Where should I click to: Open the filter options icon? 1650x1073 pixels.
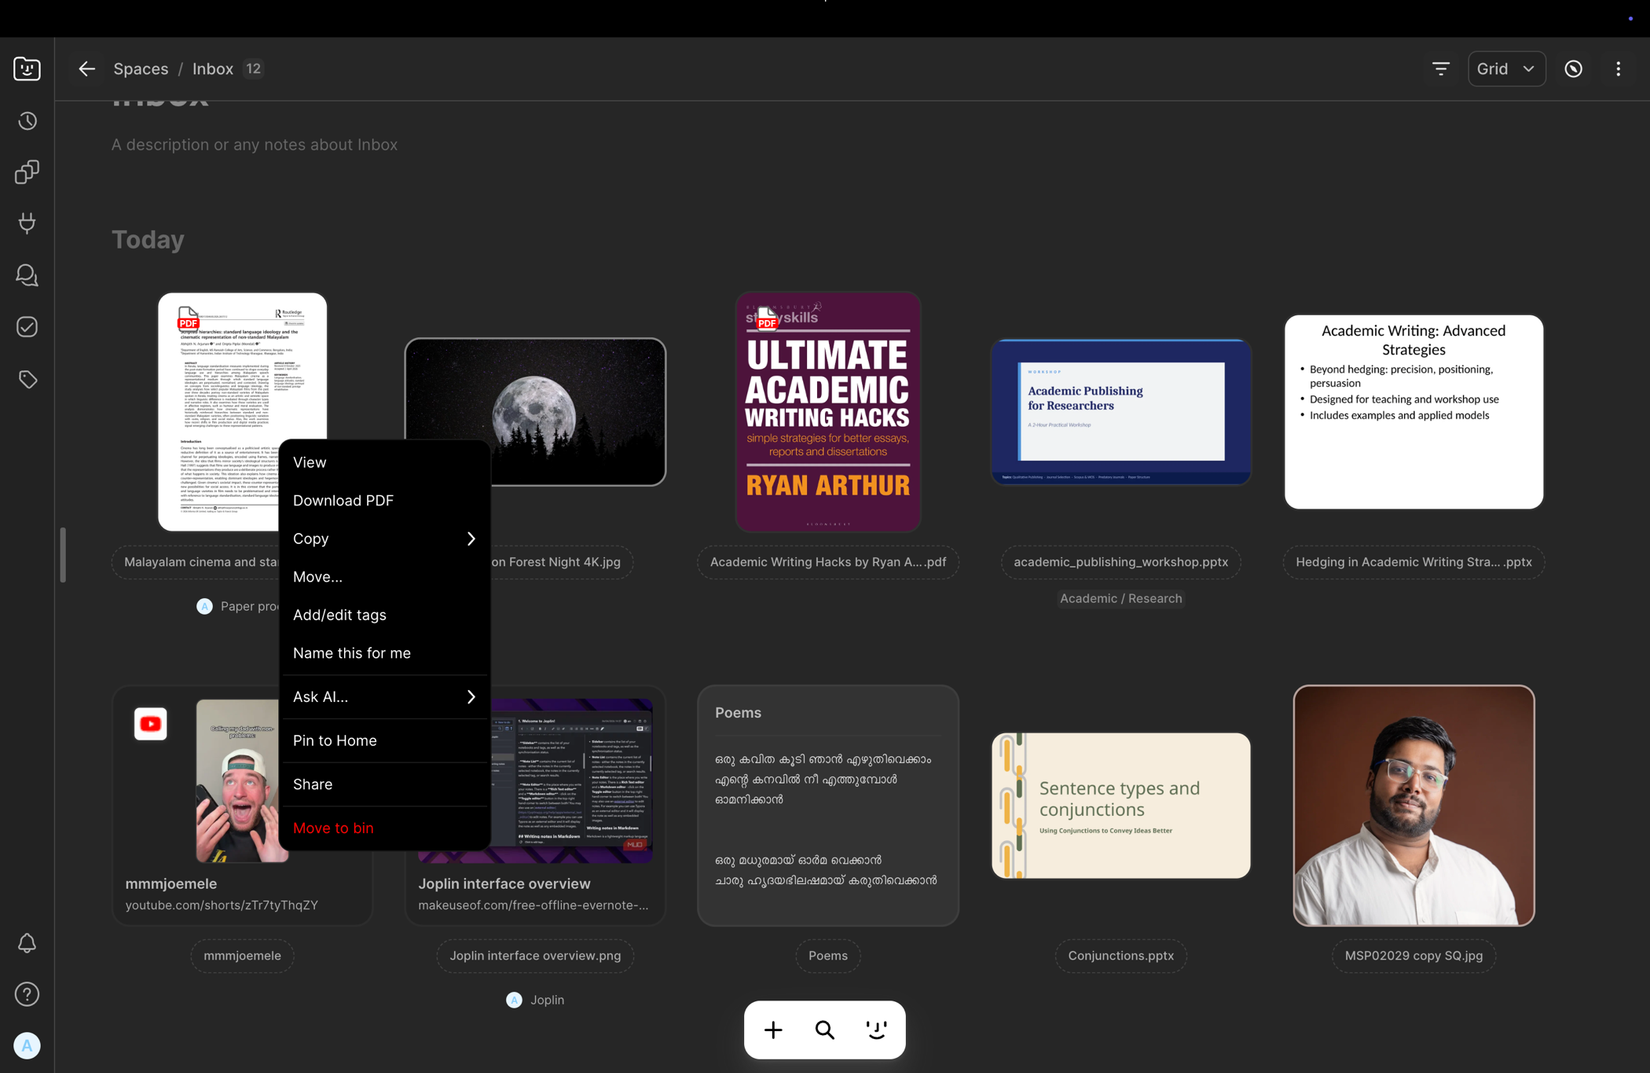[x=1440, y=68]
